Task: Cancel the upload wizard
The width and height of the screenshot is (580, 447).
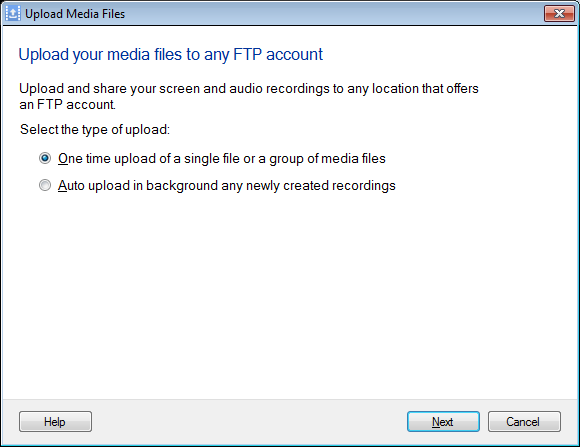Action: [524, 421]
